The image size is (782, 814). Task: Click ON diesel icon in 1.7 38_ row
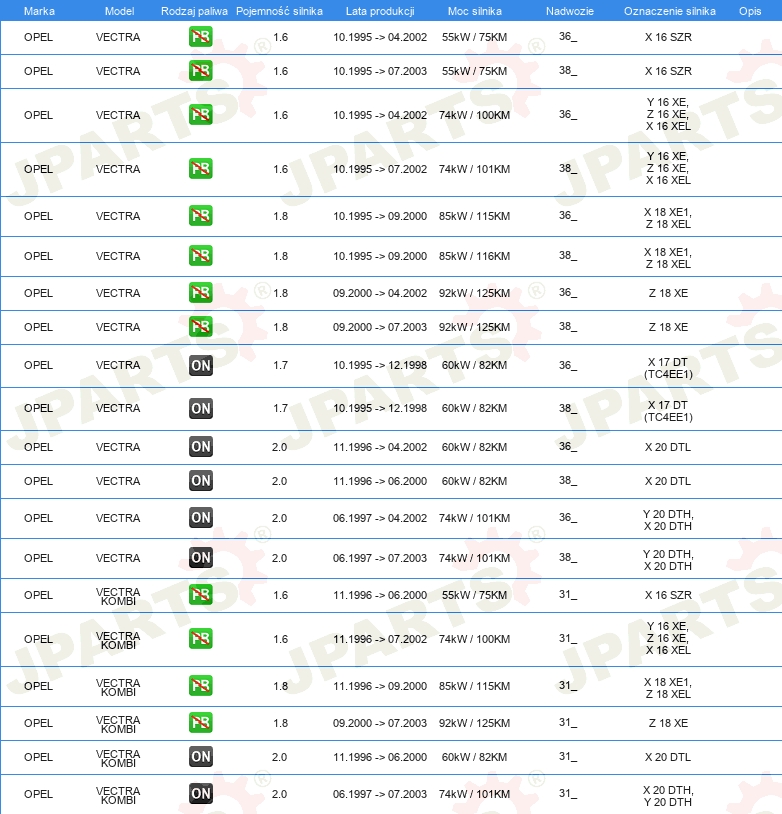click(200, 409)
